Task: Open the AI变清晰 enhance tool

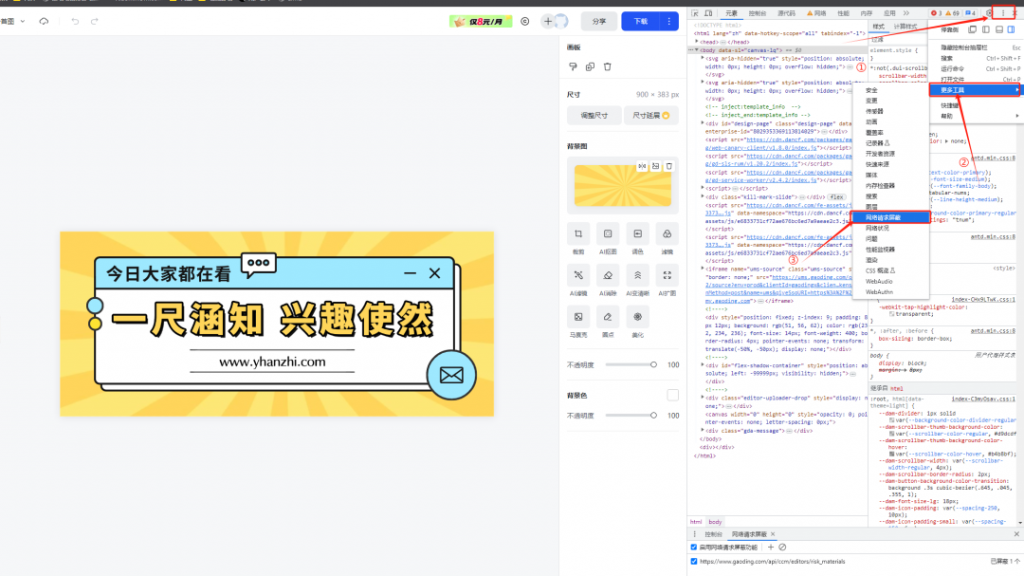Action: [637, 275]
